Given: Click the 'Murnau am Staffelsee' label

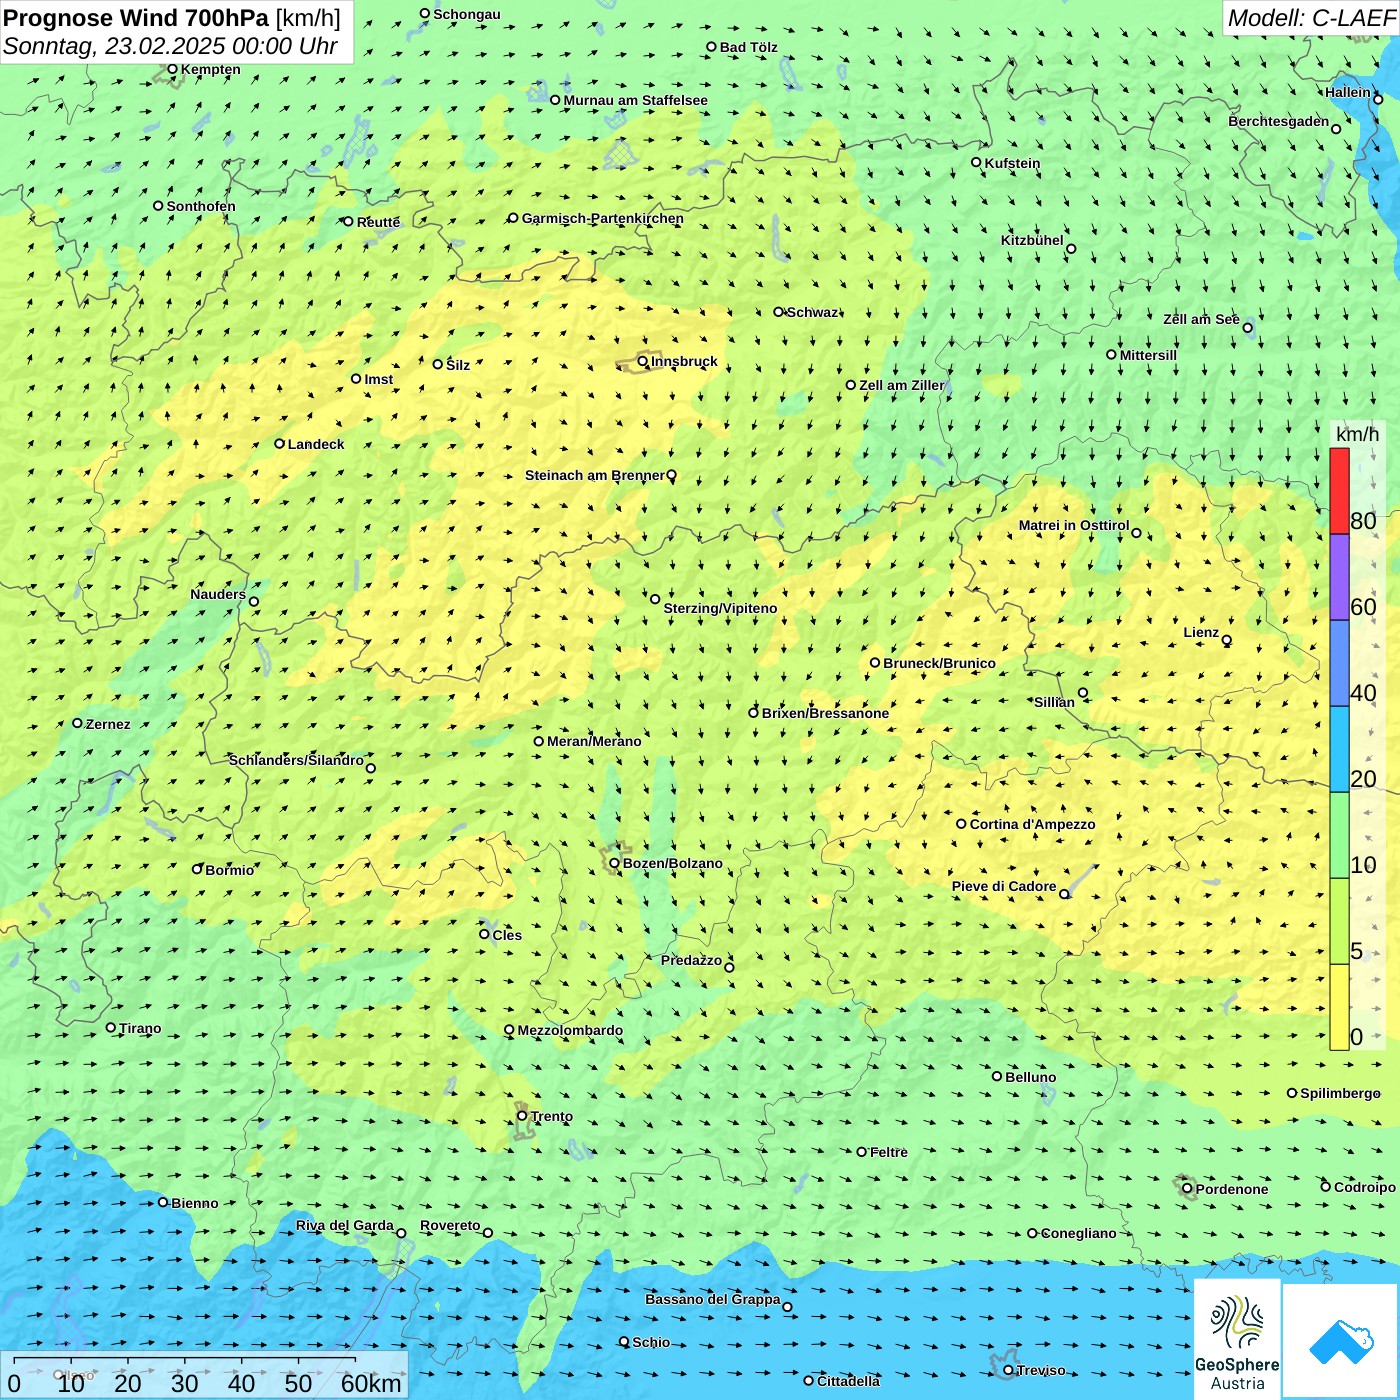Looking at the screenshot, I should click(635, 100).
